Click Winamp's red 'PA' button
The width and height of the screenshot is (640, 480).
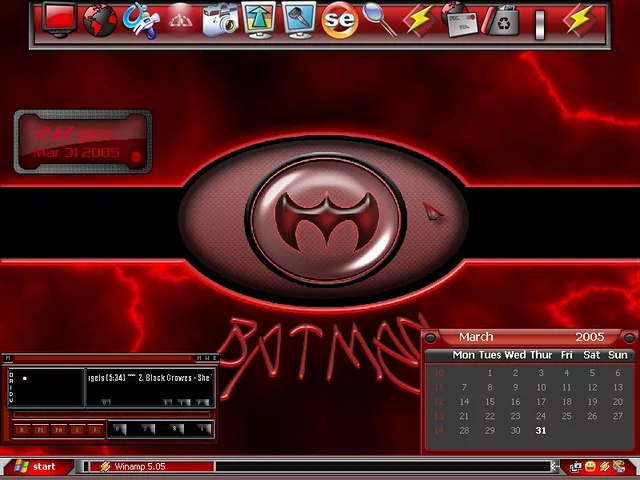(59, 430)
